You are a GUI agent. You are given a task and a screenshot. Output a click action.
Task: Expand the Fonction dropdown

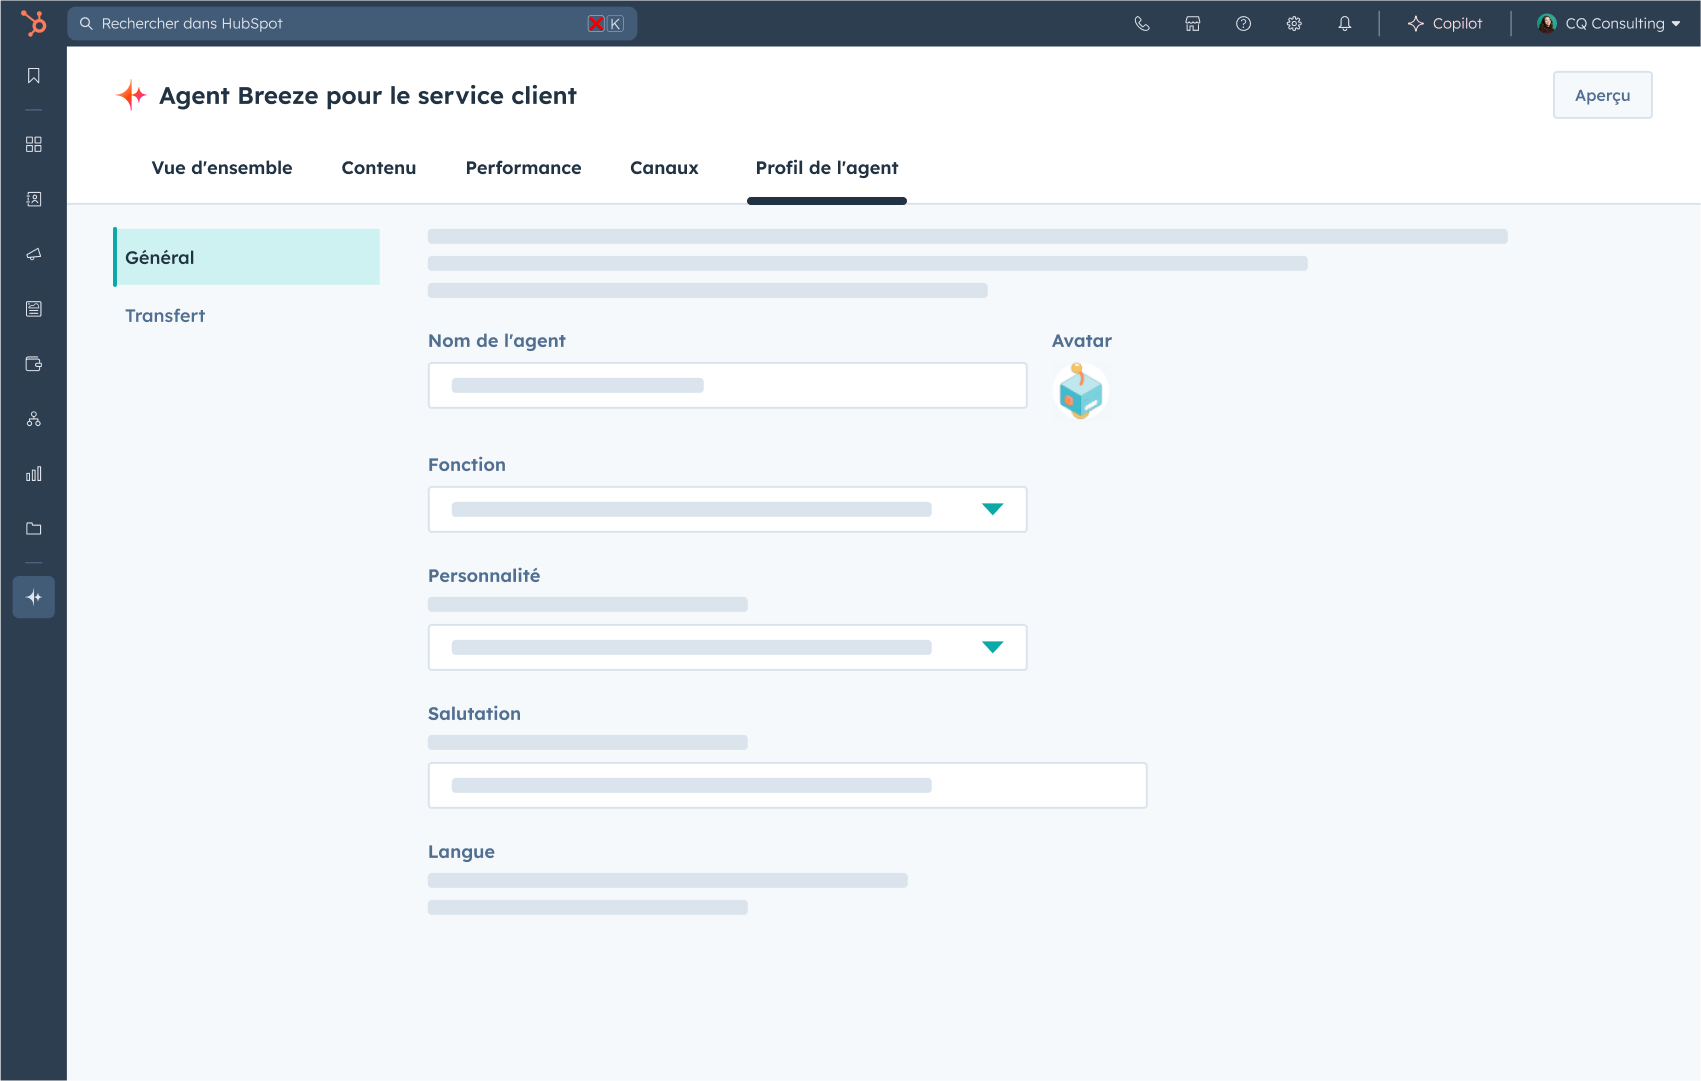click(727, 510)
